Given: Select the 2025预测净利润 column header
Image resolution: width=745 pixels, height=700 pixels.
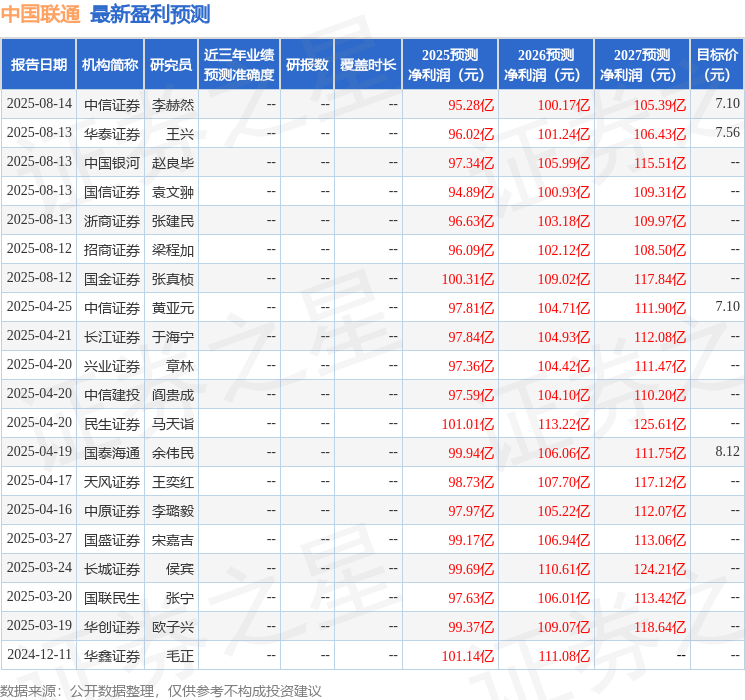Looking at the screenshot, I should tap(450, 65).
